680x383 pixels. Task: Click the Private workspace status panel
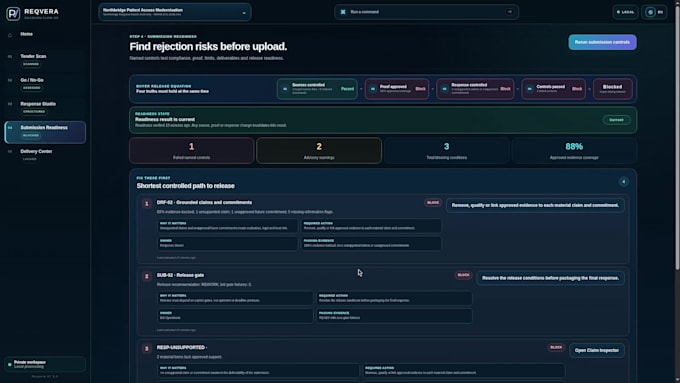coord(45,364)
